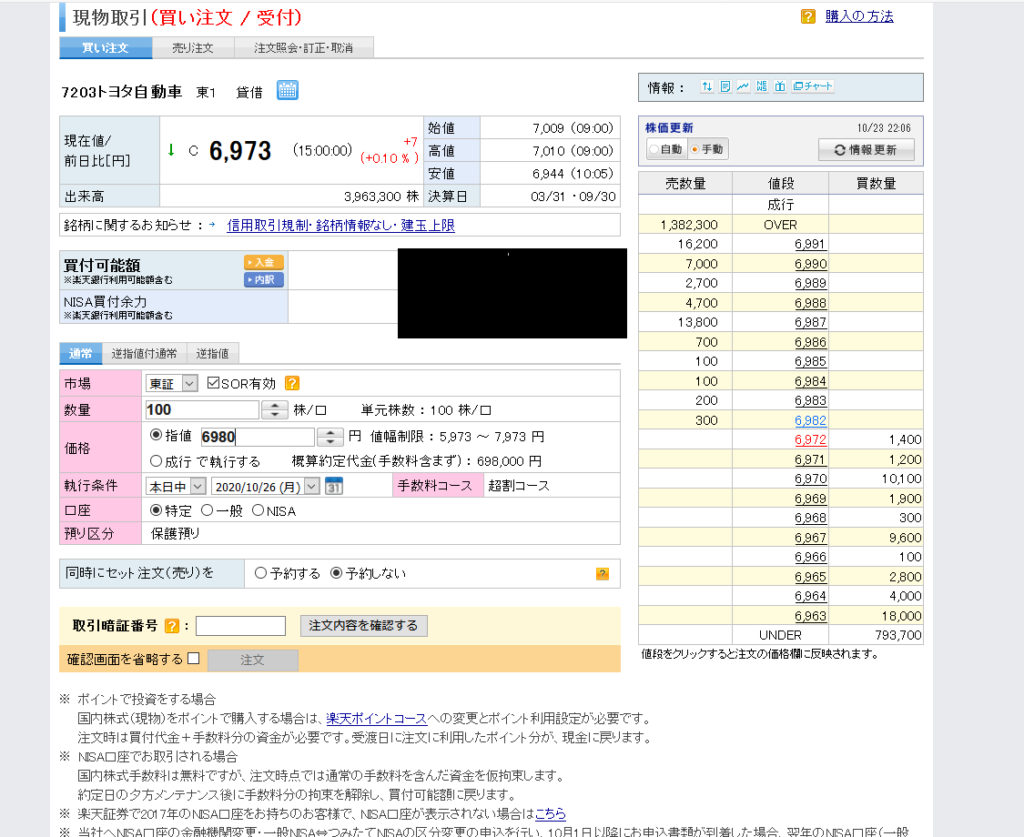Click price 6,969 in order book

pyautogui.click(x=810, y=499)
